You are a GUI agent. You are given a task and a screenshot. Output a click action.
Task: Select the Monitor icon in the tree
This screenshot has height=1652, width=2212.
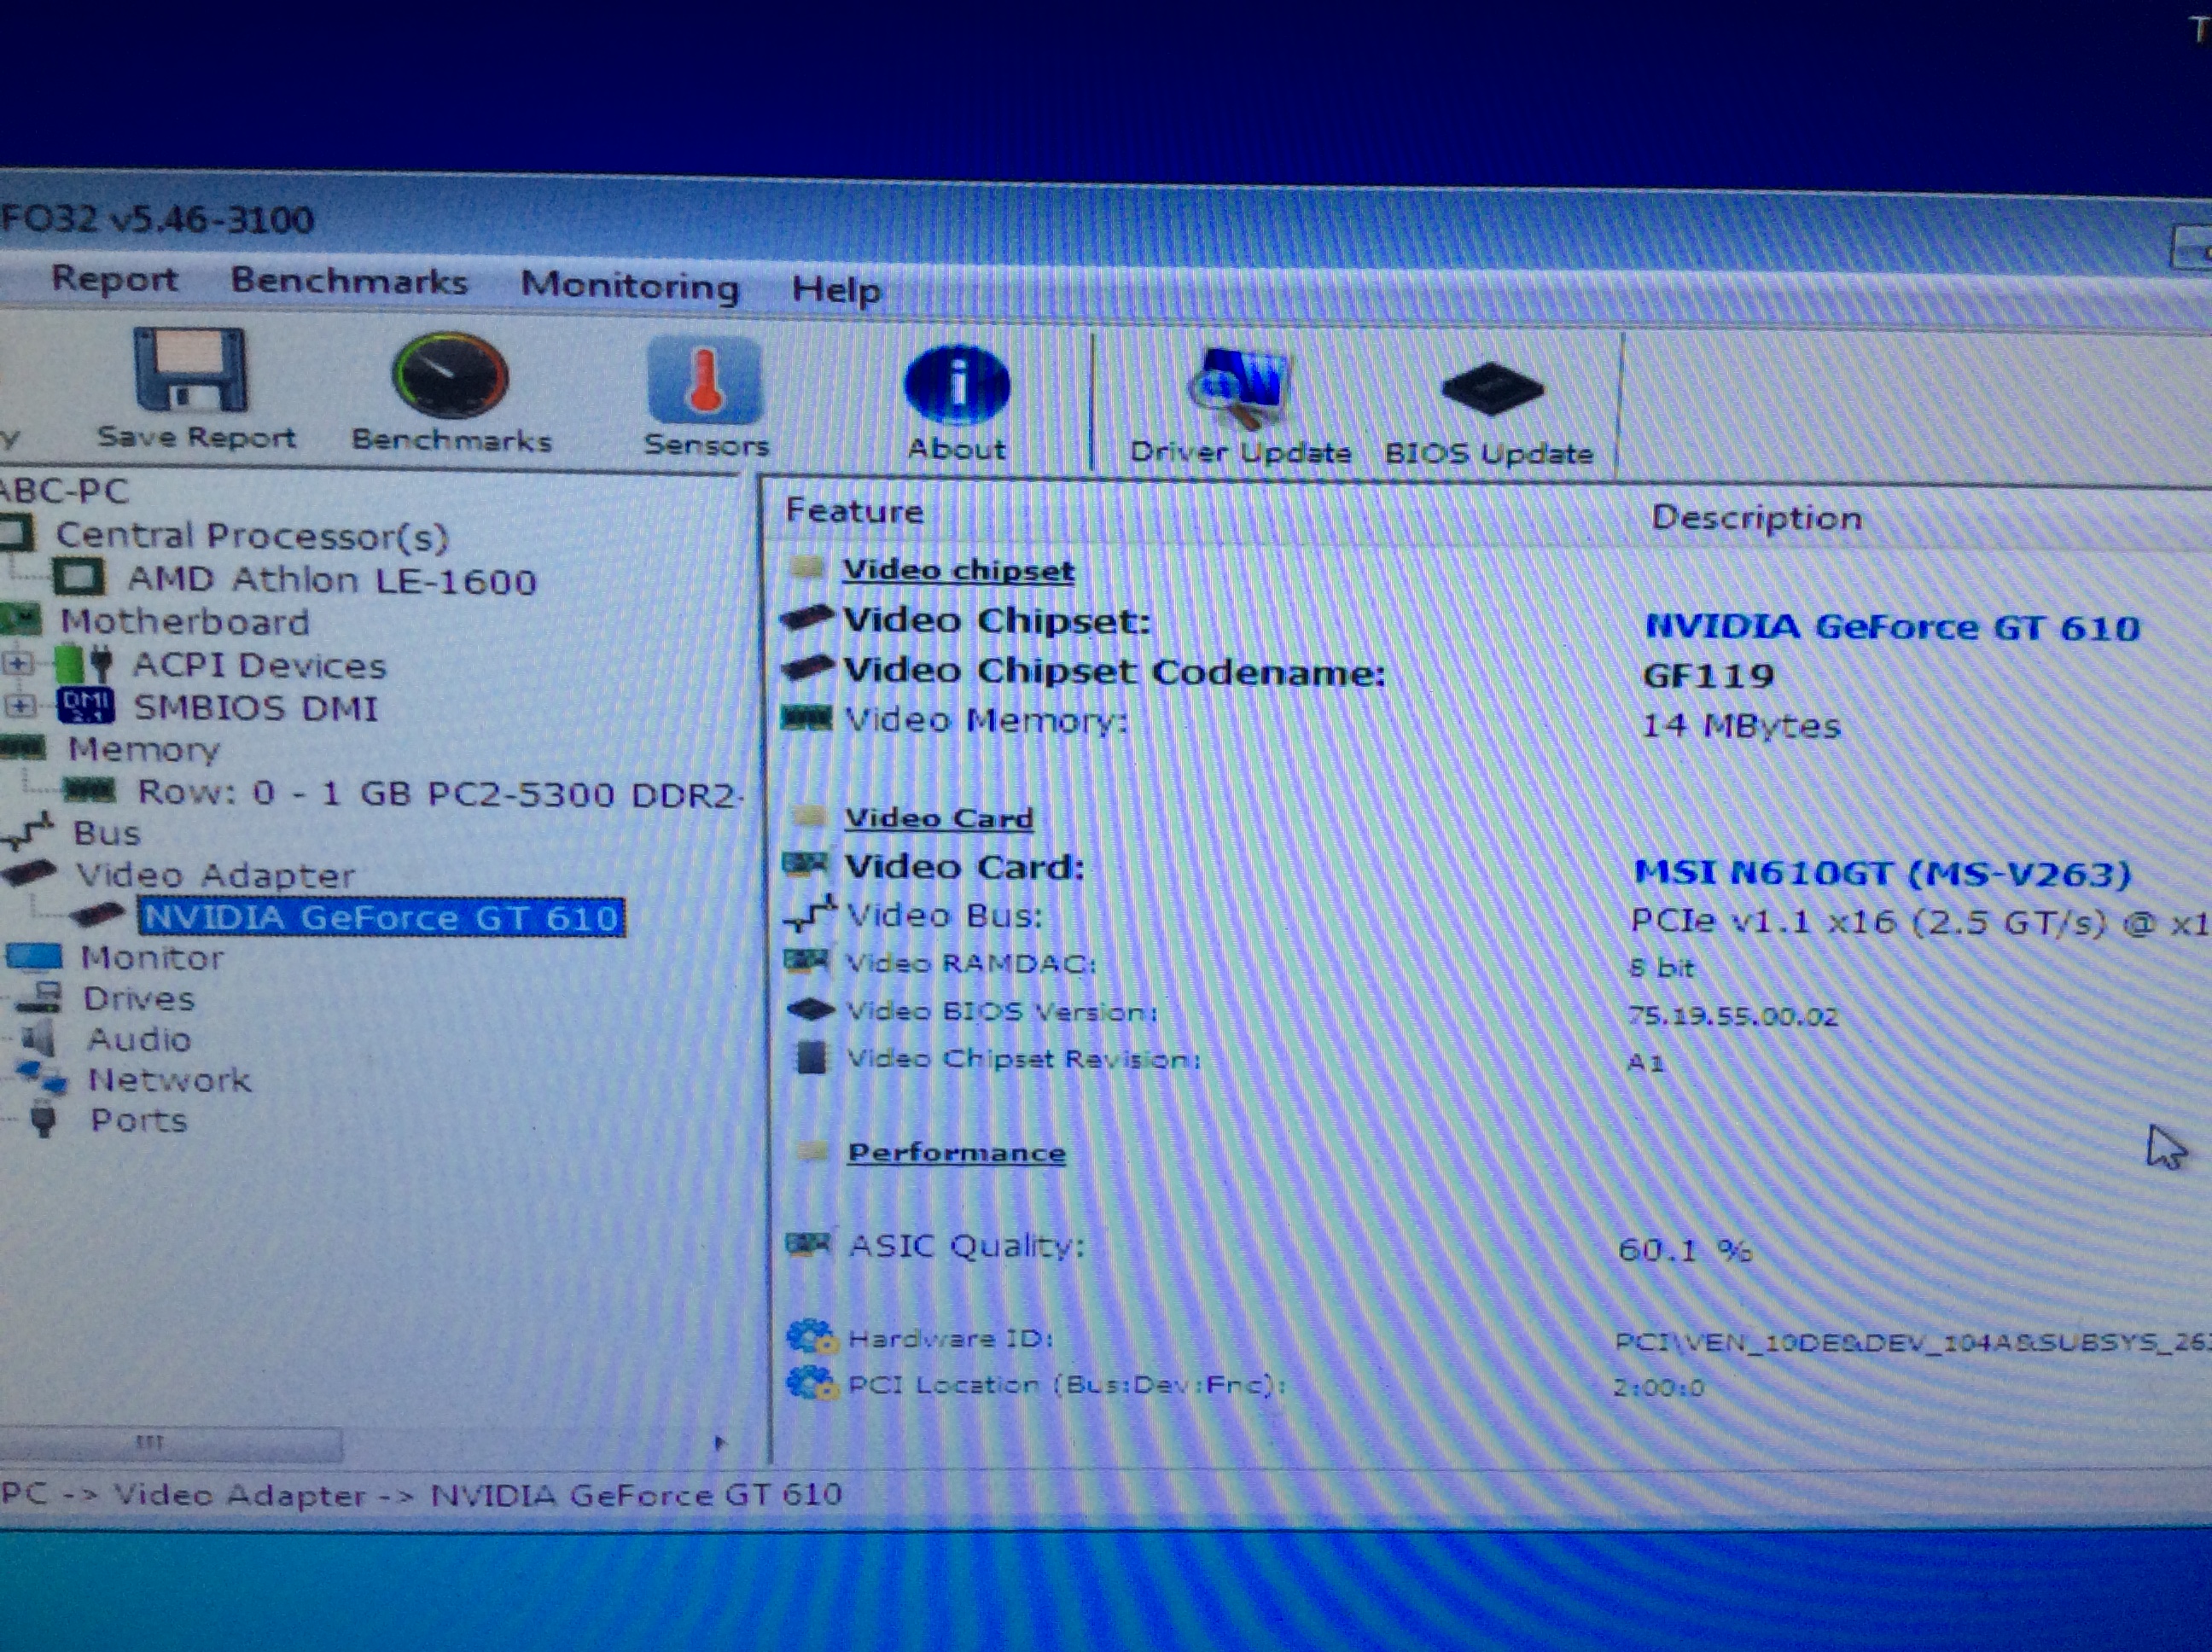36,957
